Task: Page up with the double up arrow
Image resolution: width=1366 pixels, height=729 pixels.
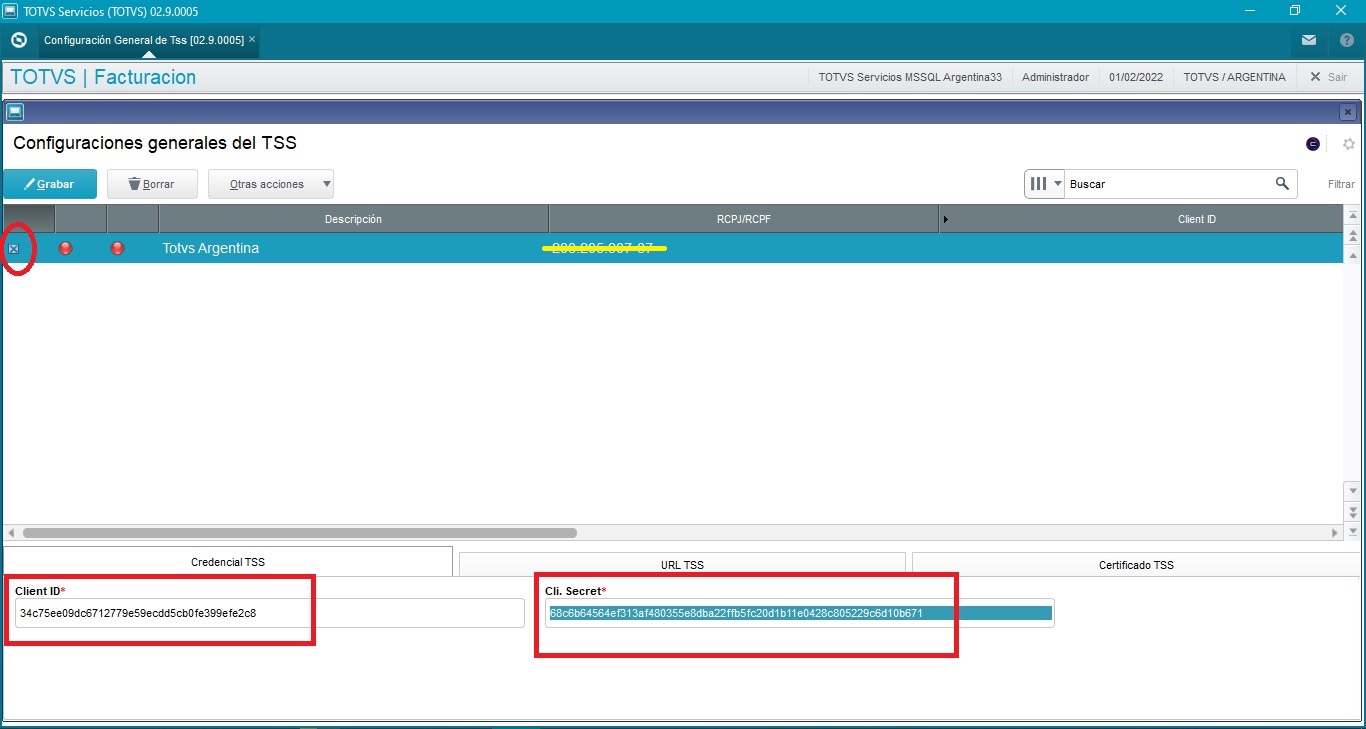Action: [1353, 236]
